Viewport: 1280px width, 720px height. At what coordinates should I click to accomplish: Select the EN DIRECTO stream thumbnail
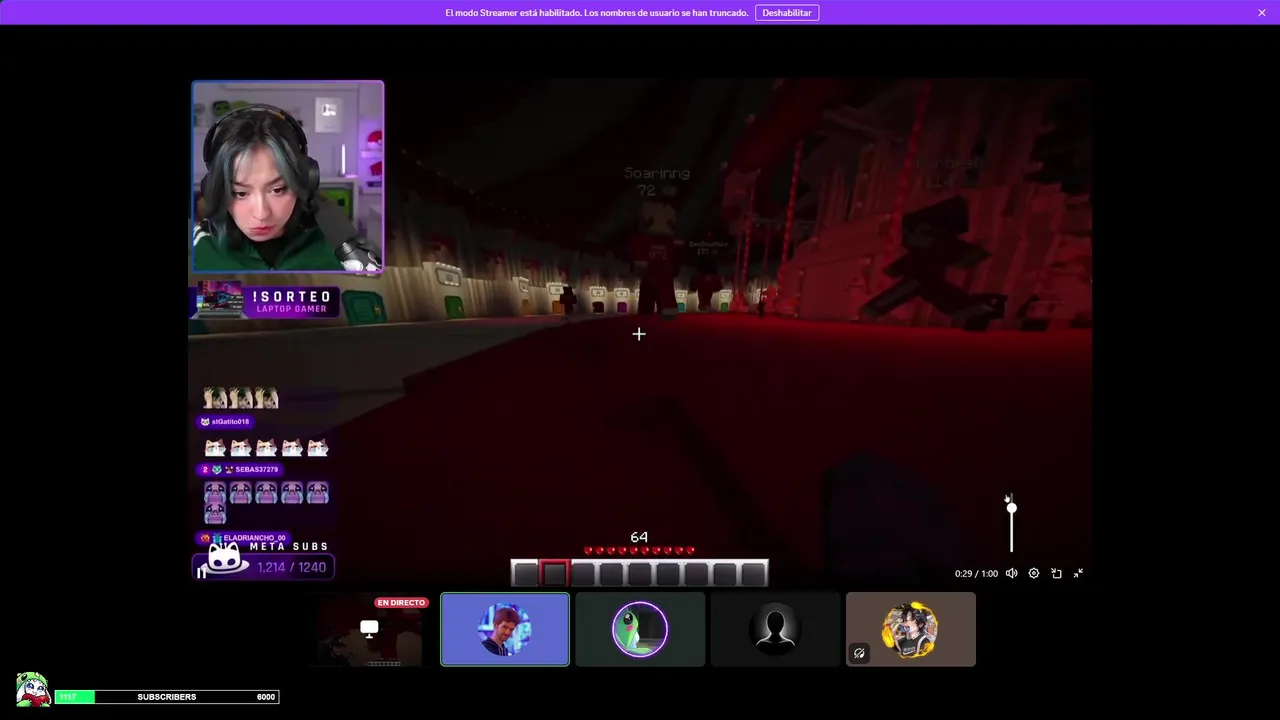click(369, 629)
